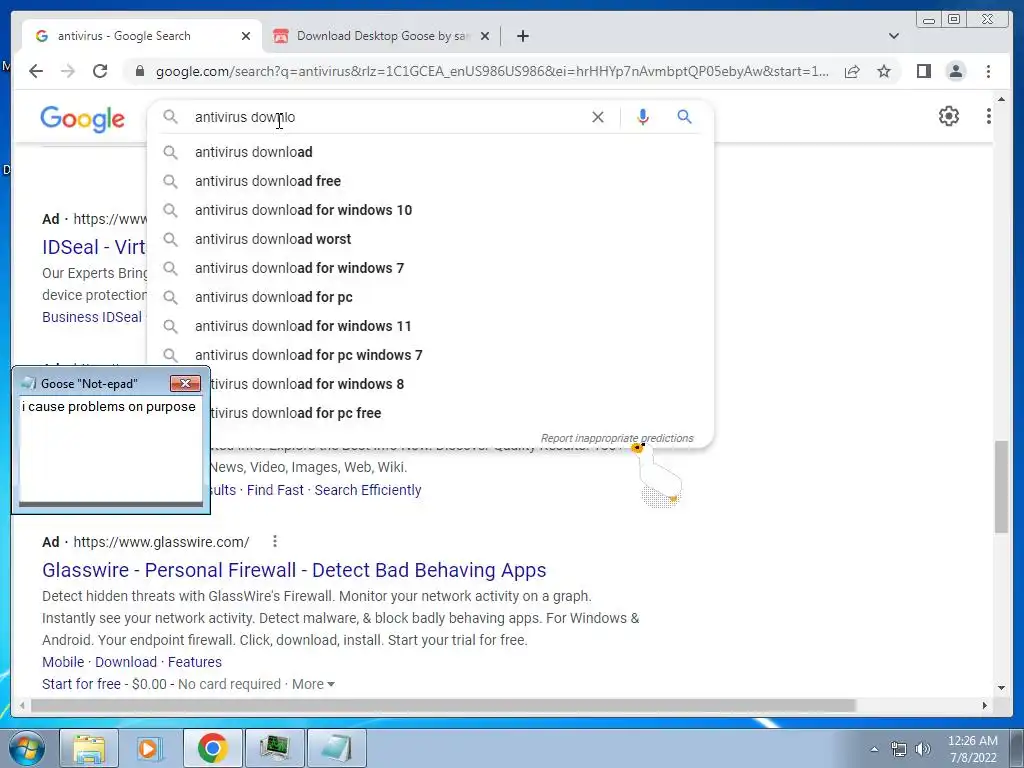Screen dimensions: 1024x768
Task: Click the forward navigation arrow
Action: tap(68, 71)
